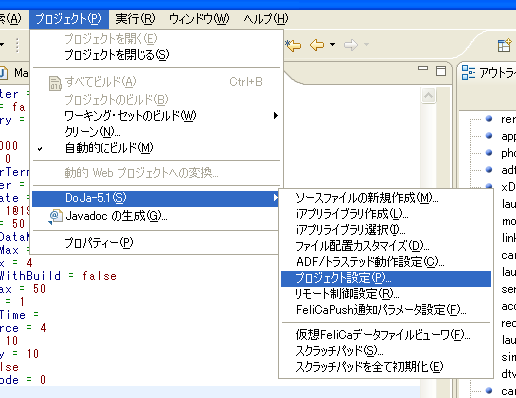Toggle 自動的にビルド(M) checkmark option
Screen dimensions: 516x398
pyautogui.click(x=155, y=148)
